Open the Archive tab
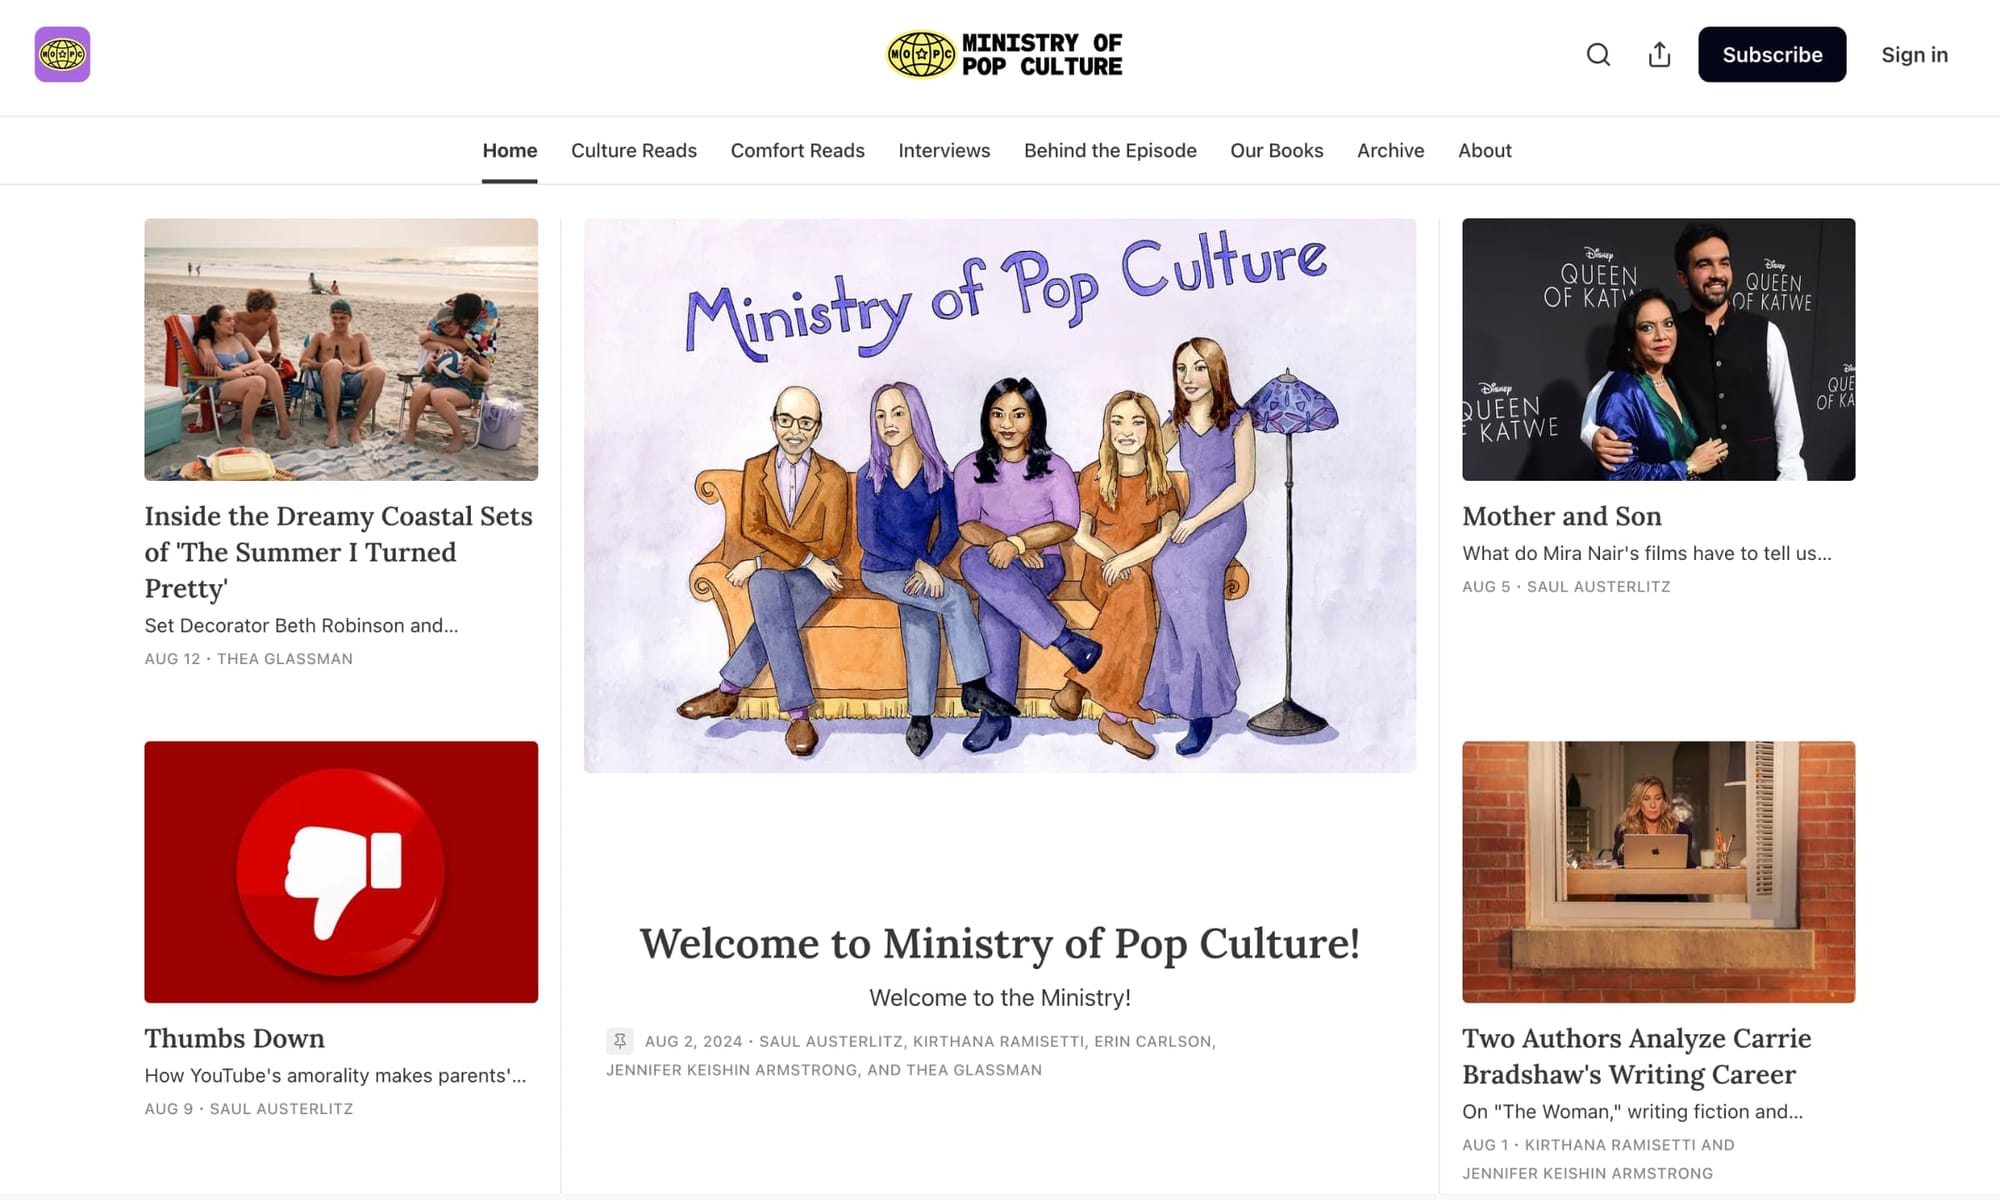This screenshot has width=2000, height=1200. (1390, 150)
